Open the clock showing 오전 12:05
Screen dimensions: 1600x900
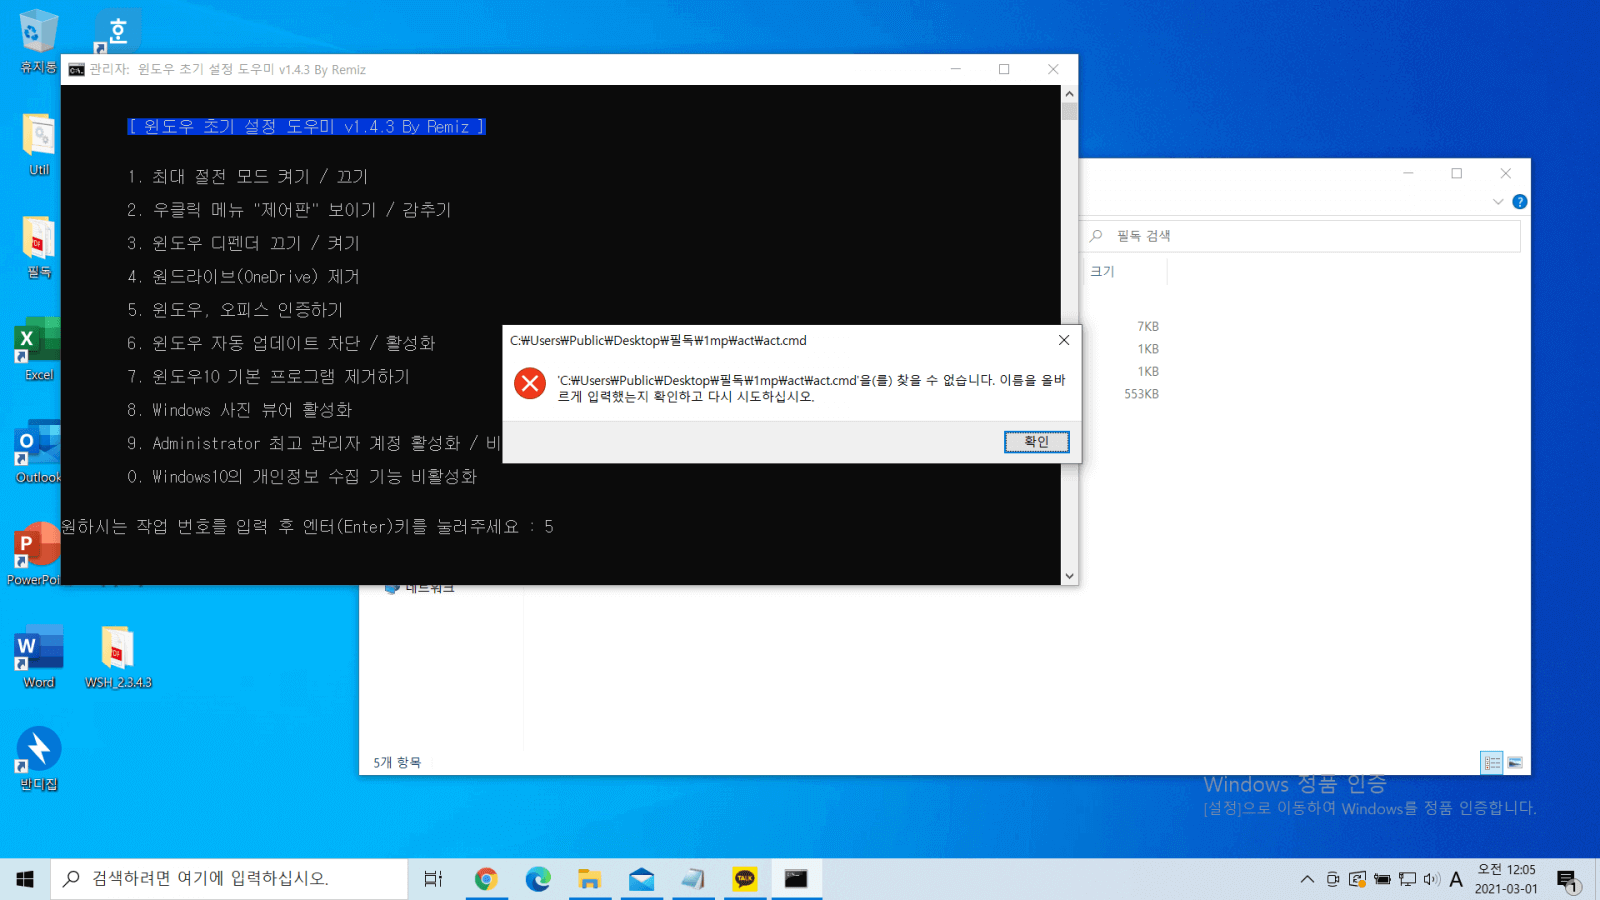1506,879
